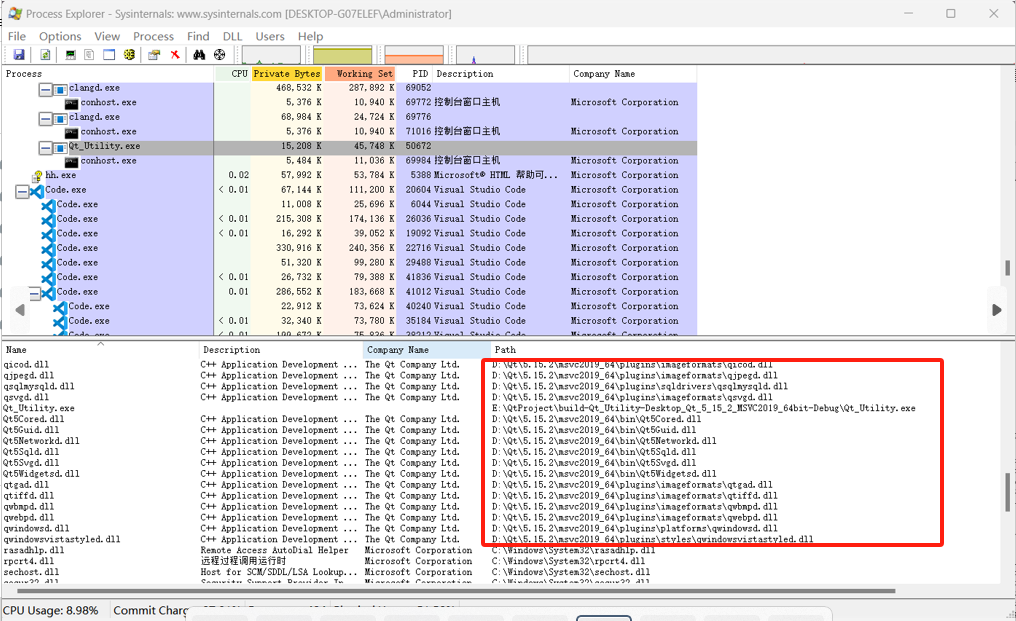Collapse the clangd.exe node with PID 69052
The height and width of the screenshot is (621, 1016).
click(45, 89)
